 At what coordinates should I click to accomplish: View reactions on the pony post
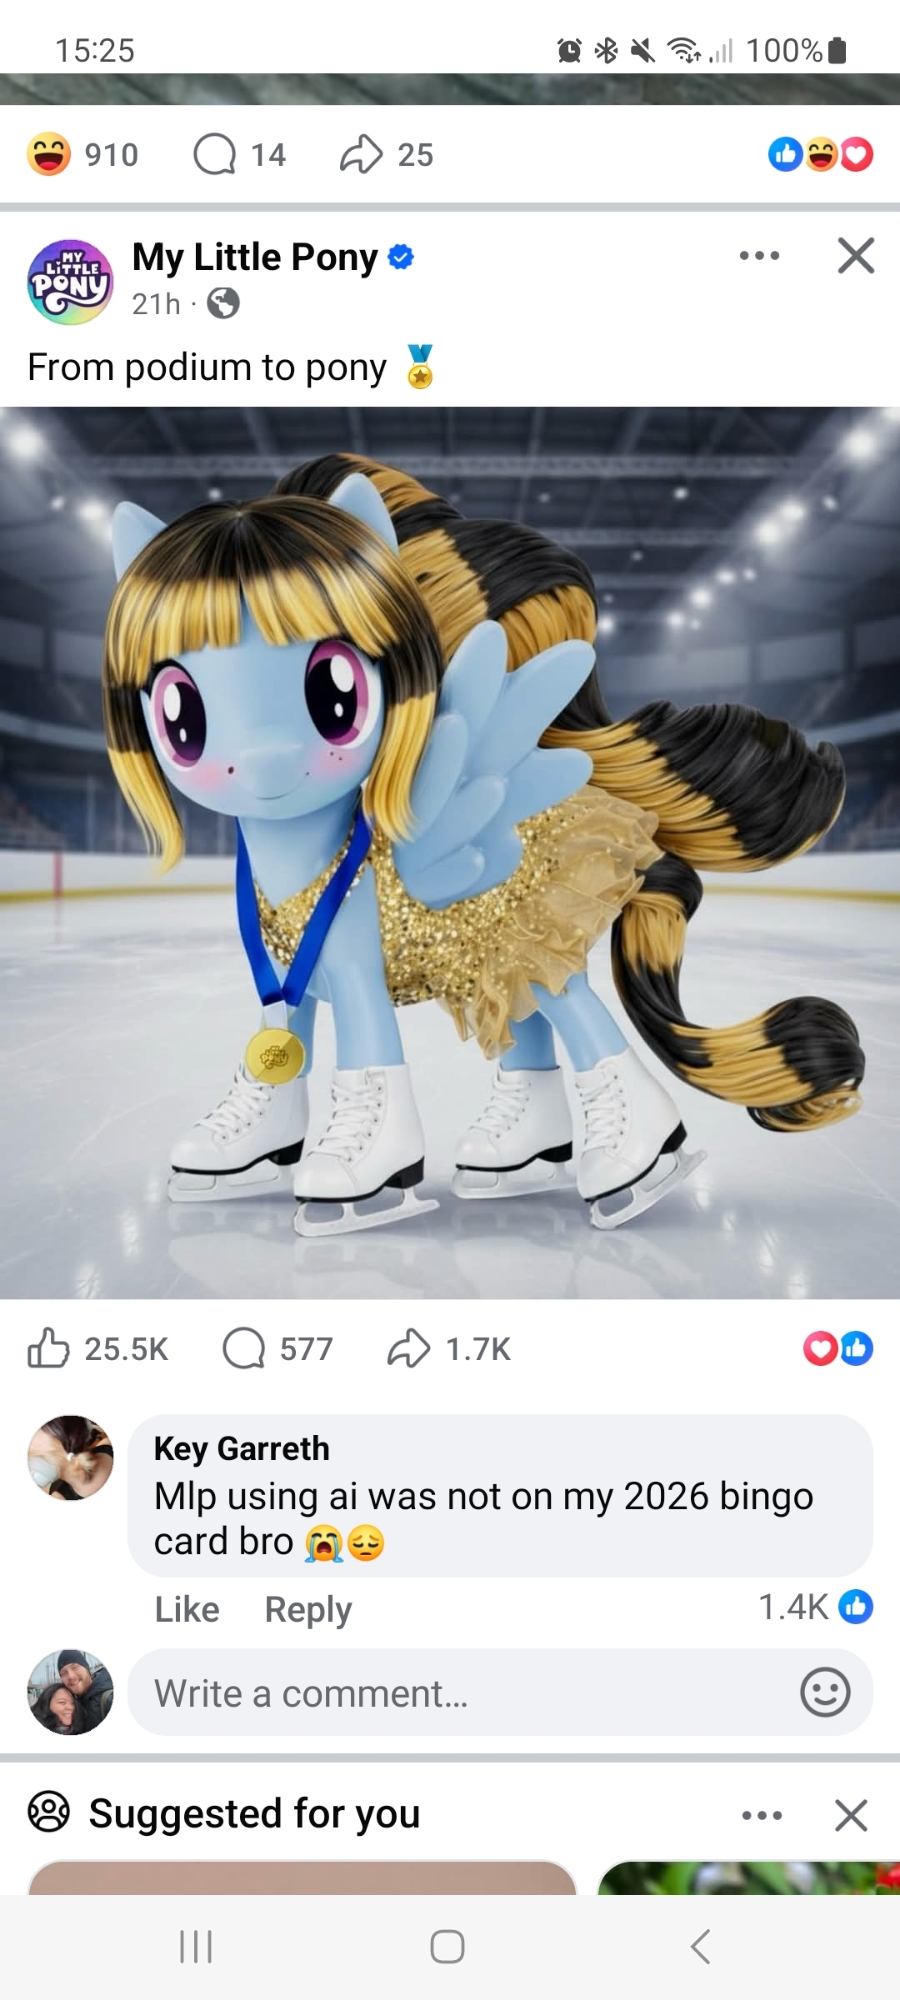[838, 1348]
